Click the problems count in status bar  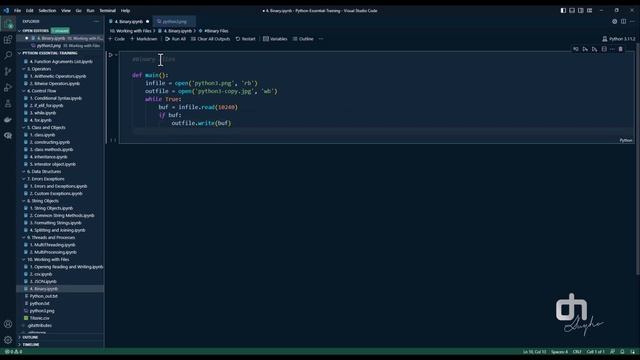[x=13, y=351]
